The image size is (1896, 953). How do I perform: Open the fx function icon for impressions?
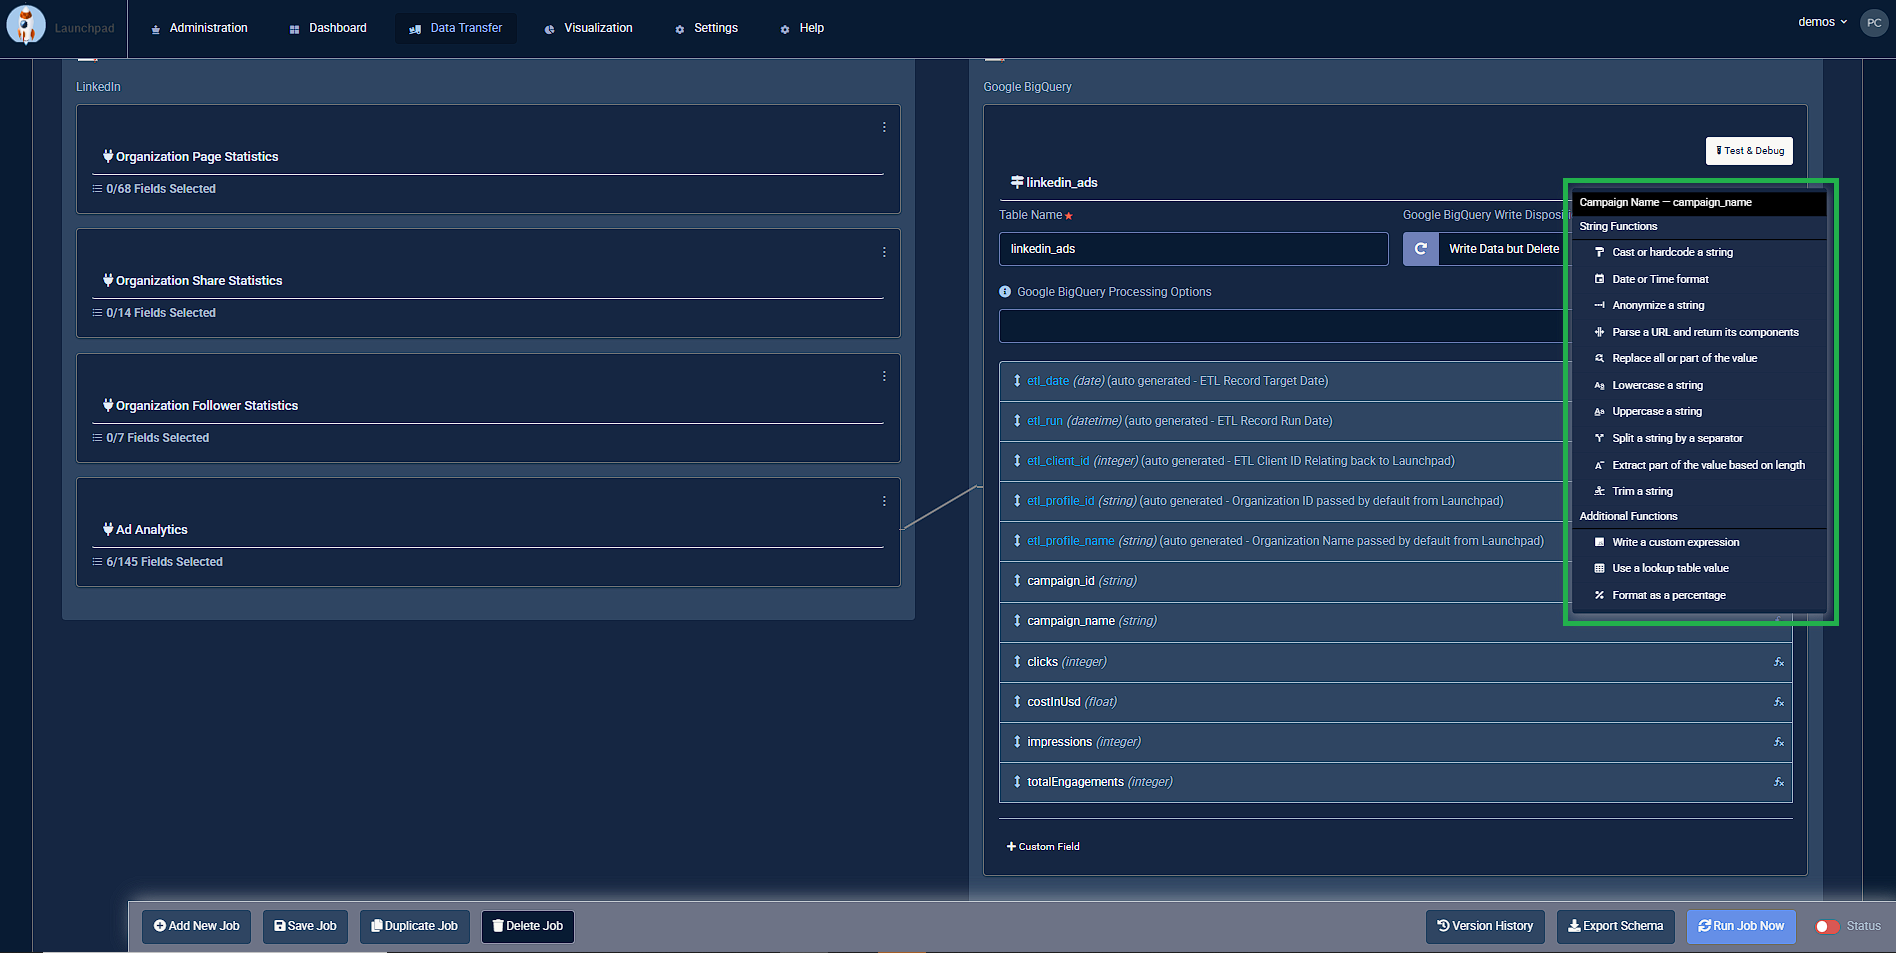[x=1779, y=742]
